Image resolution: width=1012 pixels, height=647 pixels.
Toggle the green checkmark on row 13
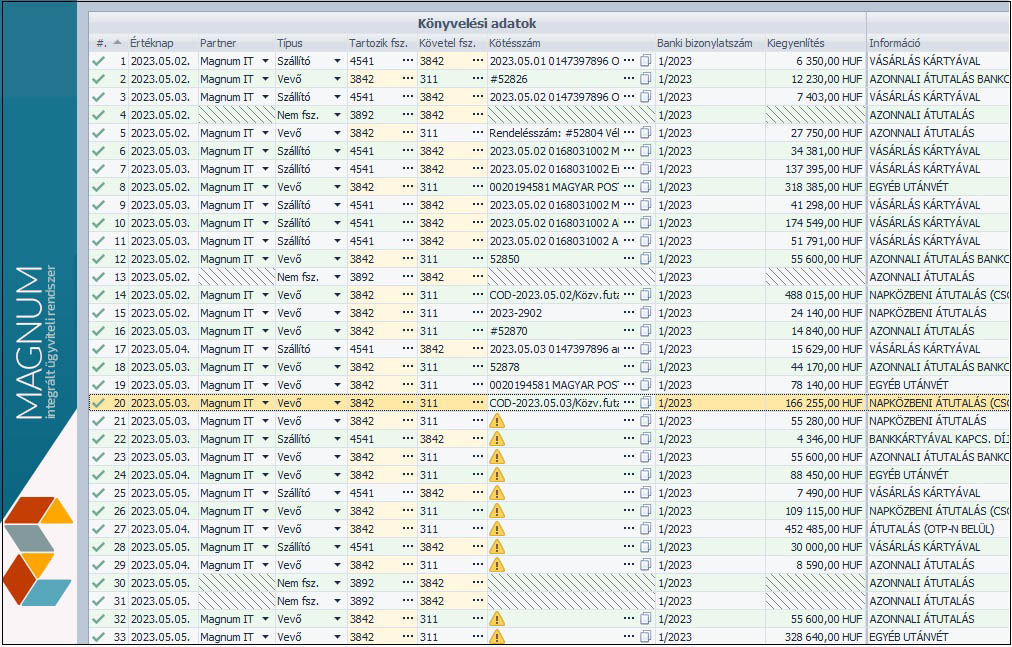(98, 277)
